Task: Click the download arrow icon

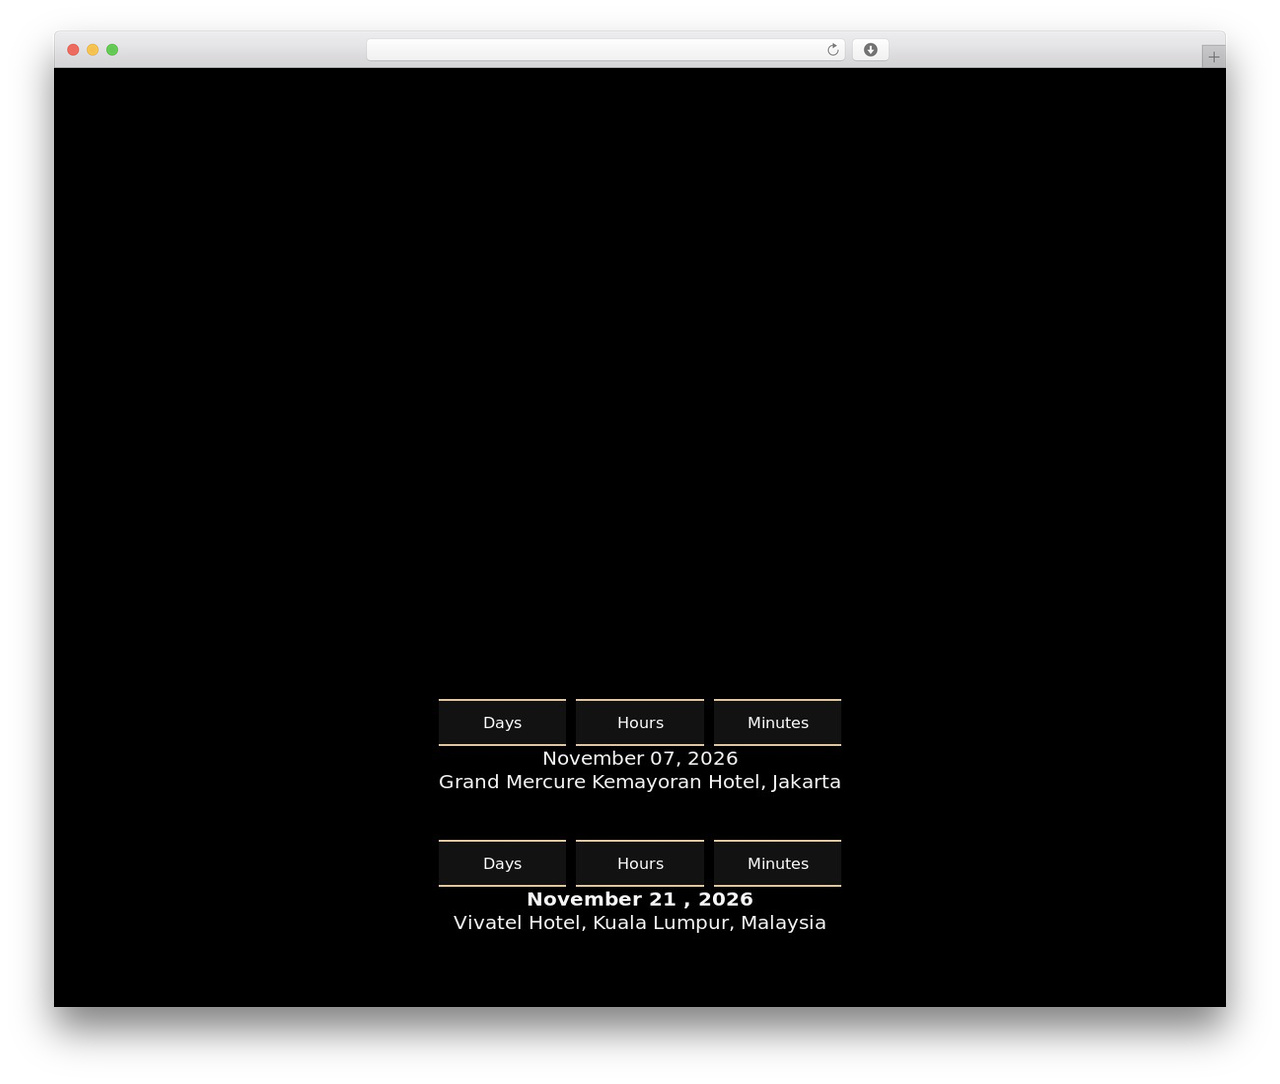Action: [x=871, y=50]
